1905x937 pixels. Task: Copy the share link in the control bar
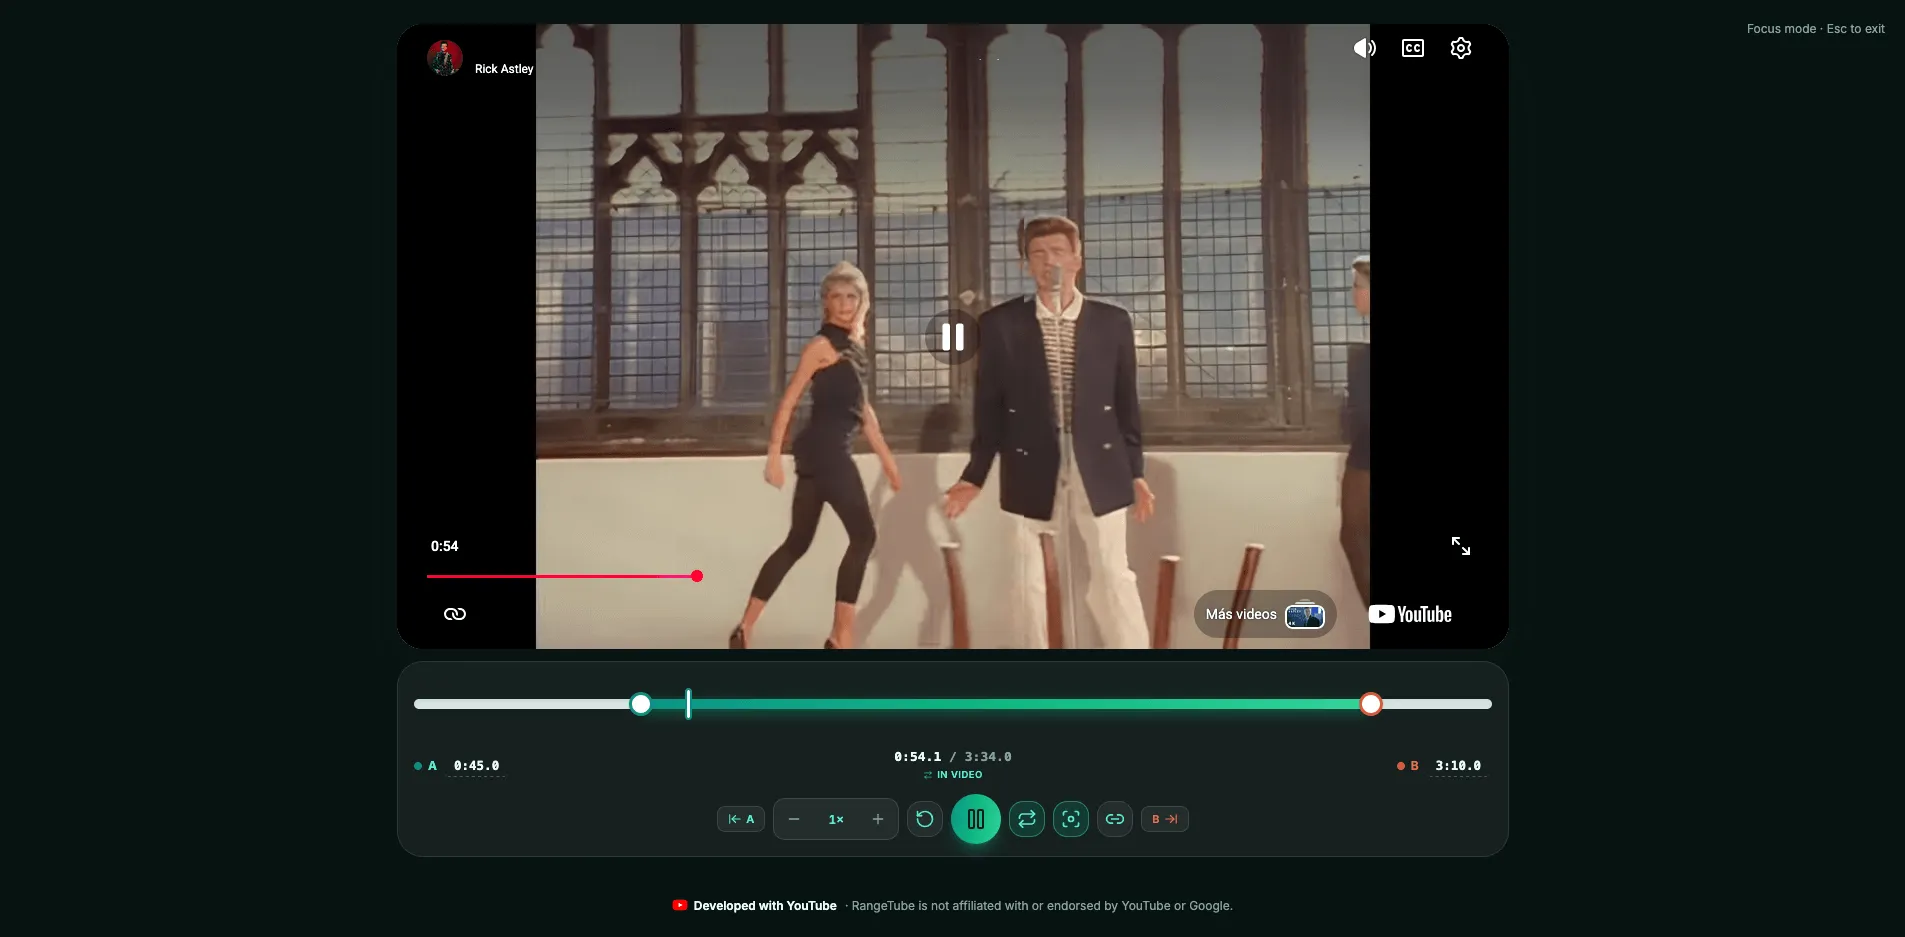click(x=1115, y=819)
